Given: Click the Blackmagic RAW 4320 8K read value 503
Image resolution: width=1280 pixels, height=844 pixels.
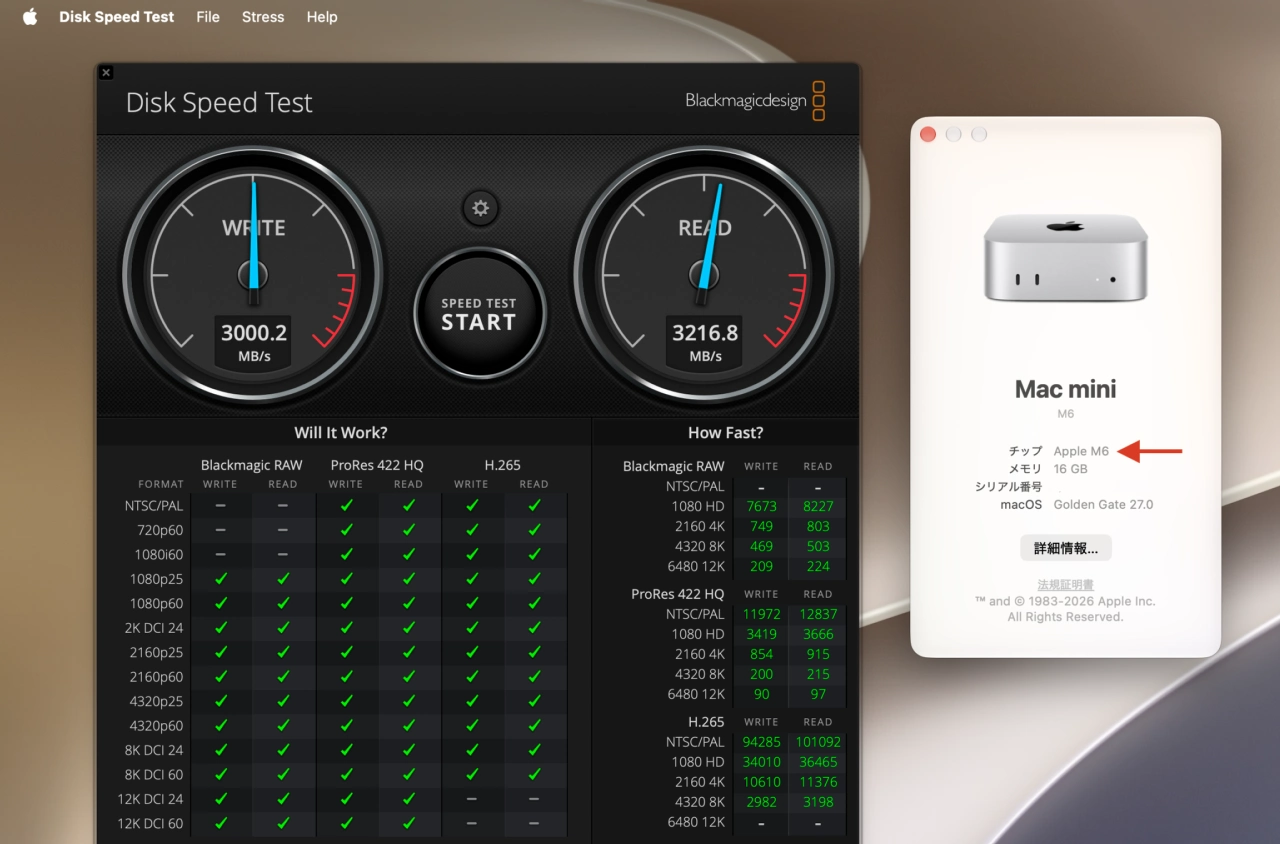Looking at the screenshot, I should click(x=818, y=546).
